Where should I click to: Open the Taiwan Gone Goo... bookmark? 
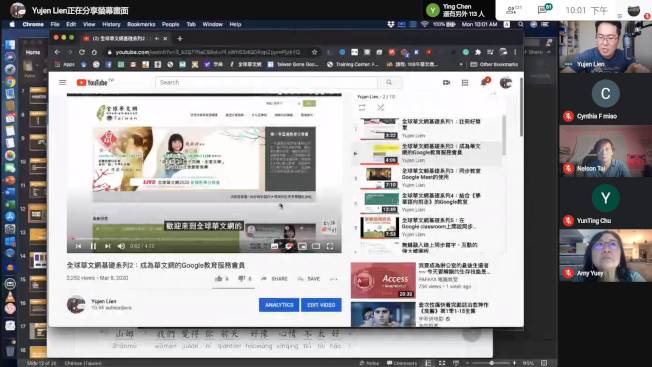(293, 64)
